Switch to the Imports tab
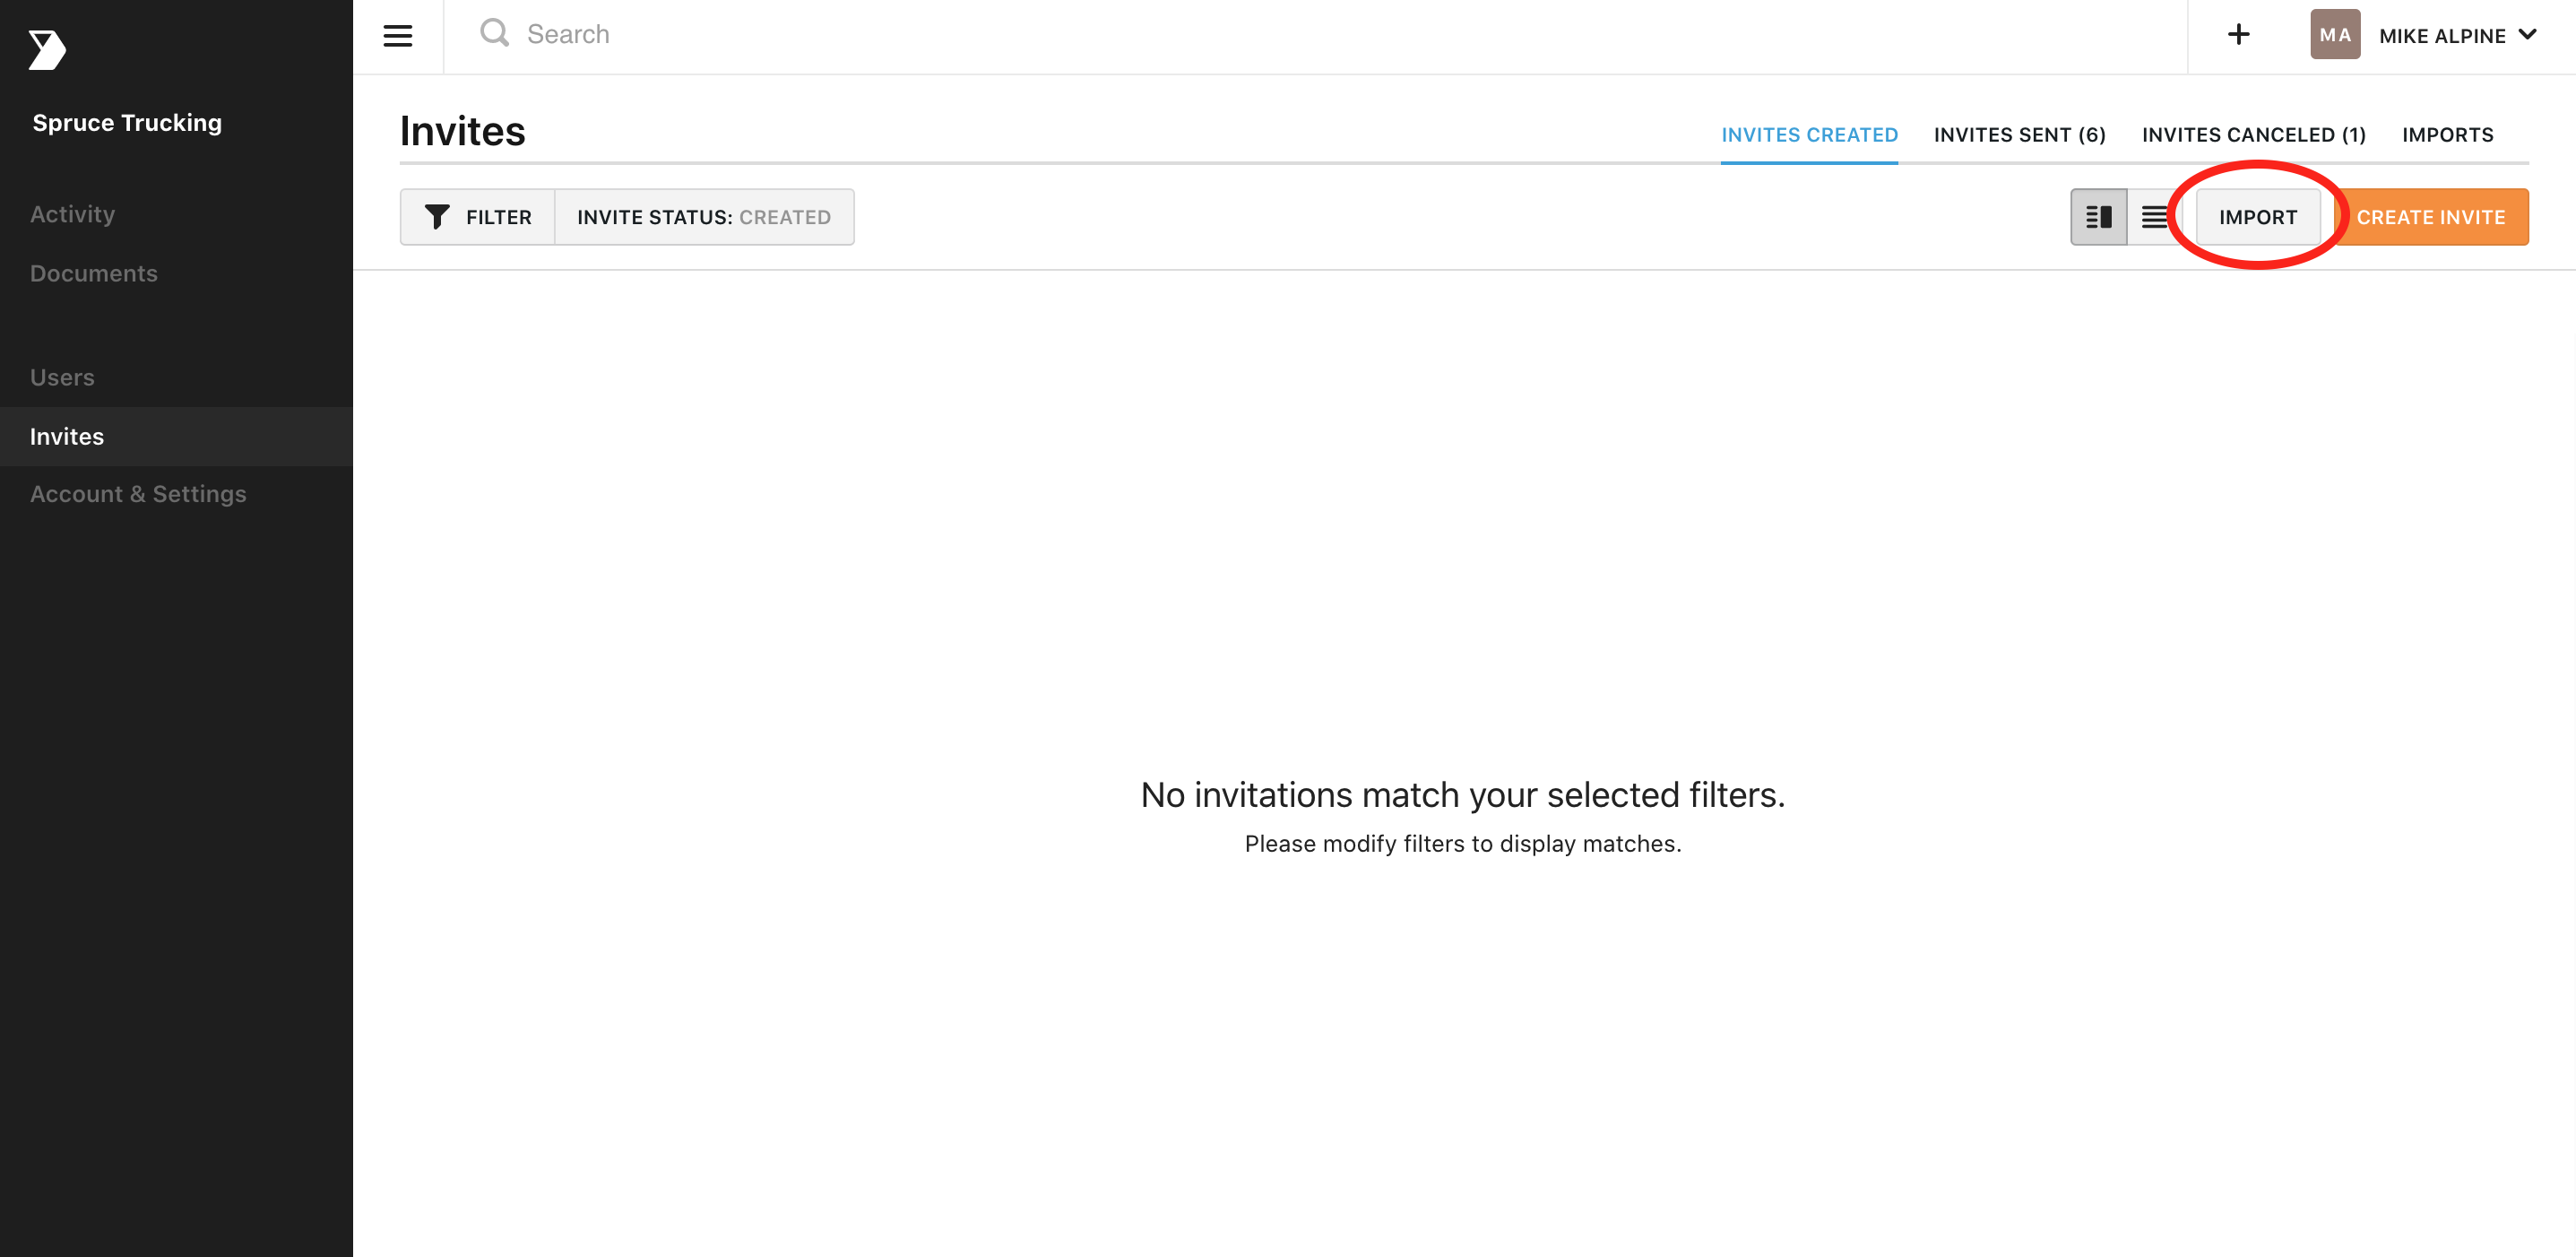The height and width of the screenshot is (1257, 2576). point(2447,135)
